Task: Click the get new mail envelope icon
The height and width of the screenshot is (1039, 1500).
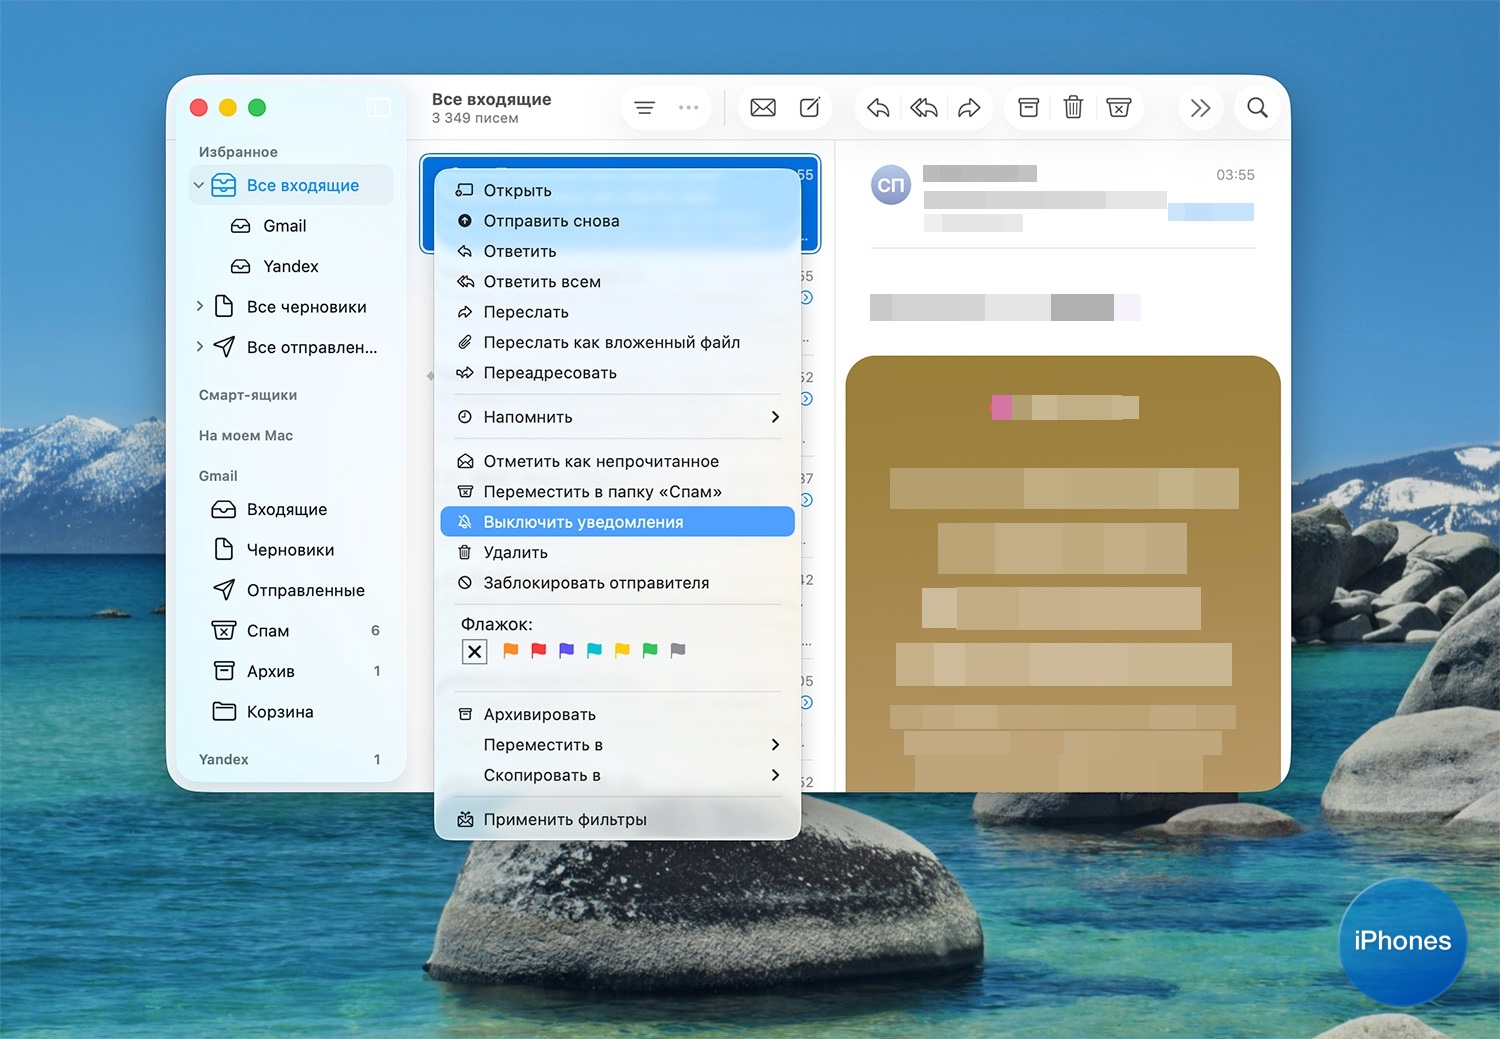Action: click(x=763, y=108)
